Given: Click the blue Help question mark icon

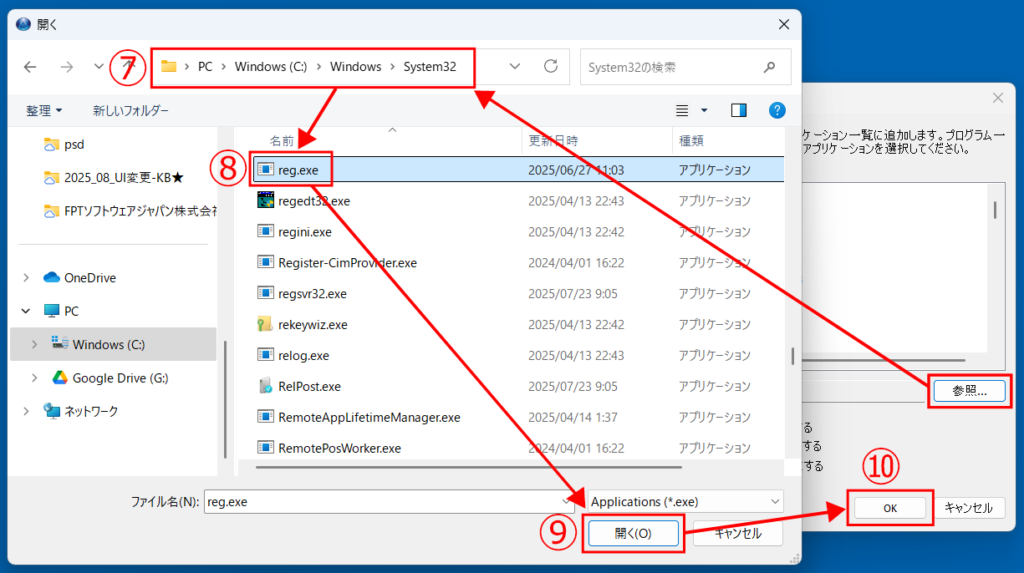Looking at the screenshot, I should pos(777,110).
